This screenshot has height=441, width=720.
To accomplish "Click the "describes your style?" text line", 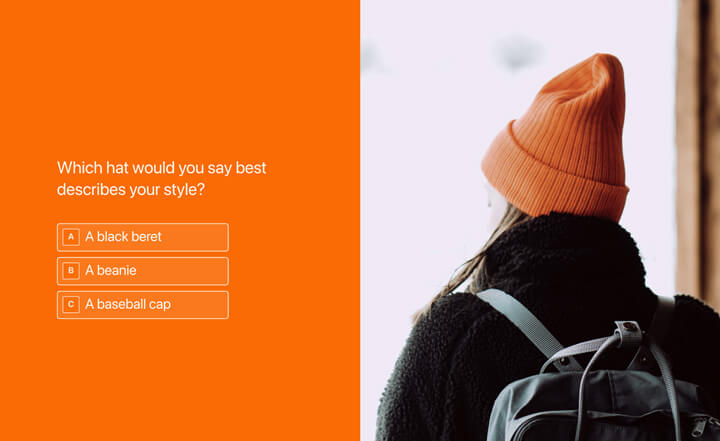I will (x=131, y=190).
